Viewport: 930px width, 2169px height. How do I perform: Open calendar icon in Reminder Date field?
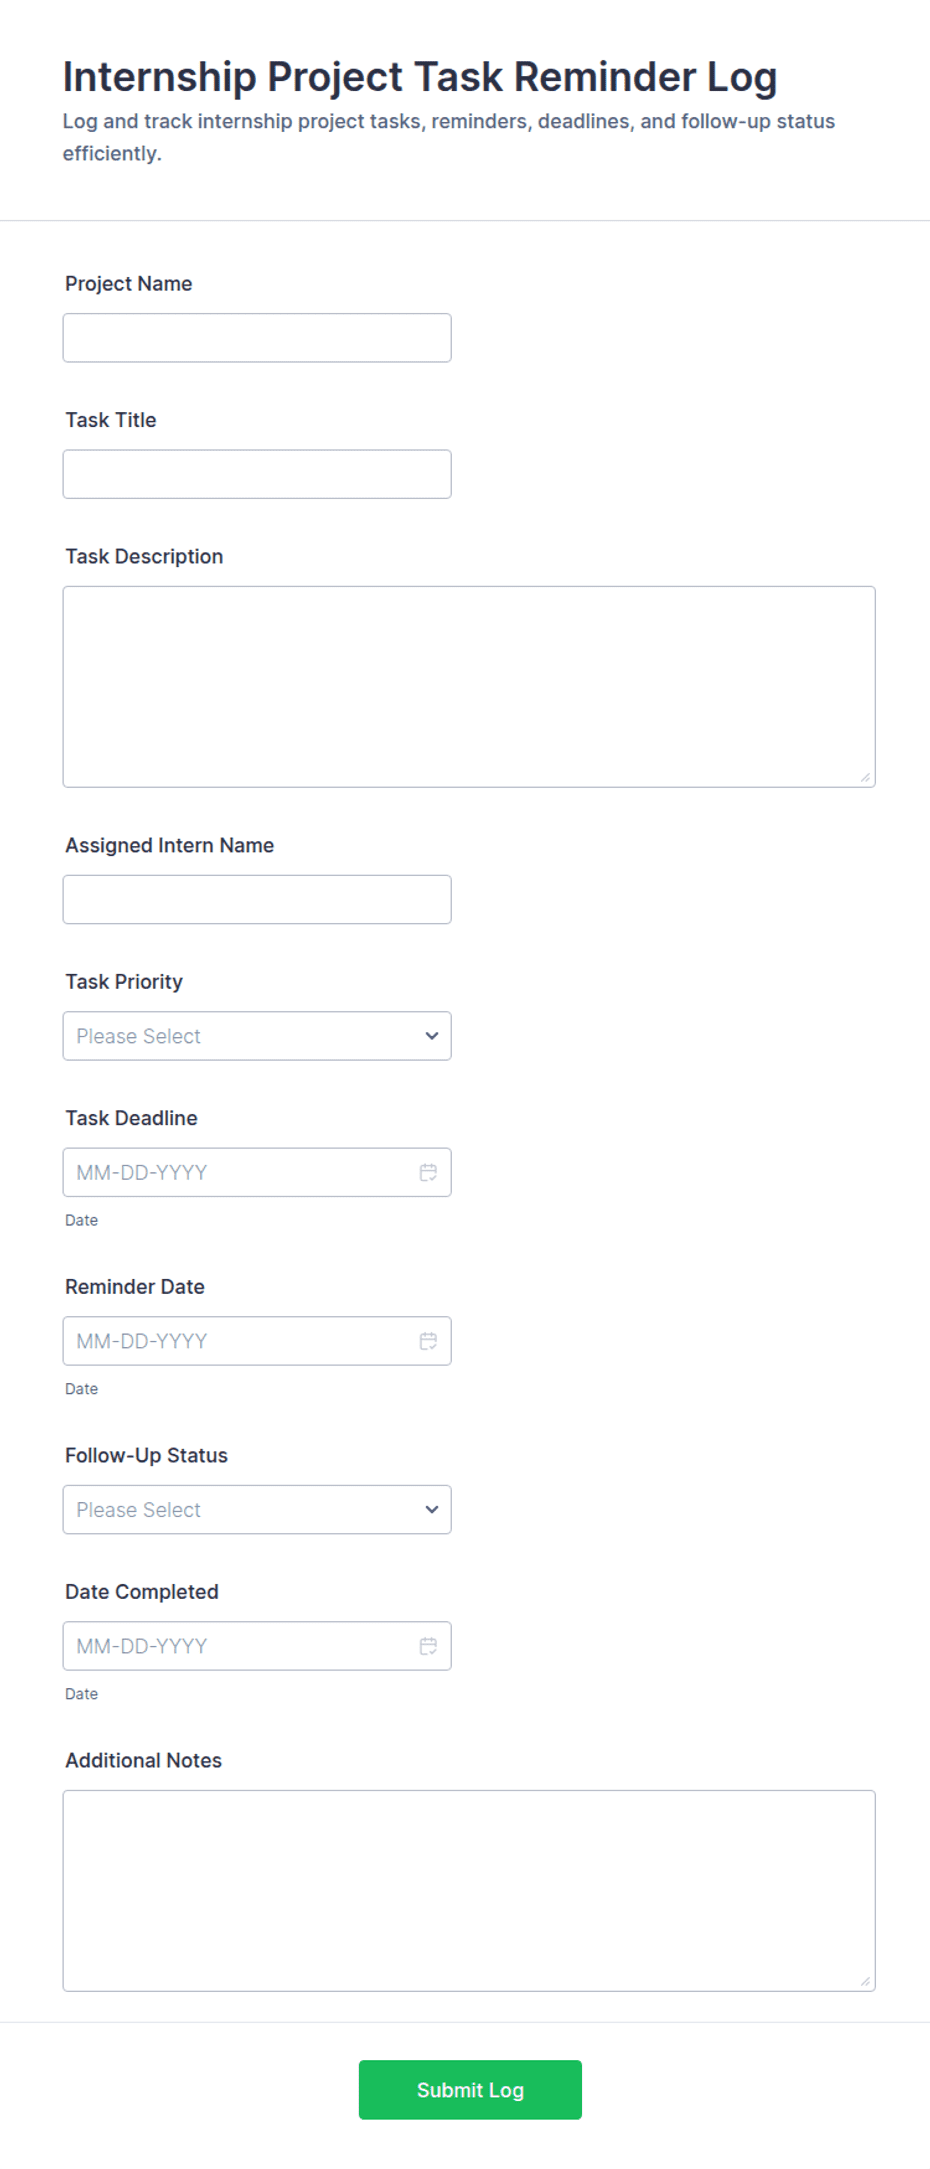click(x=428, y=1341)
